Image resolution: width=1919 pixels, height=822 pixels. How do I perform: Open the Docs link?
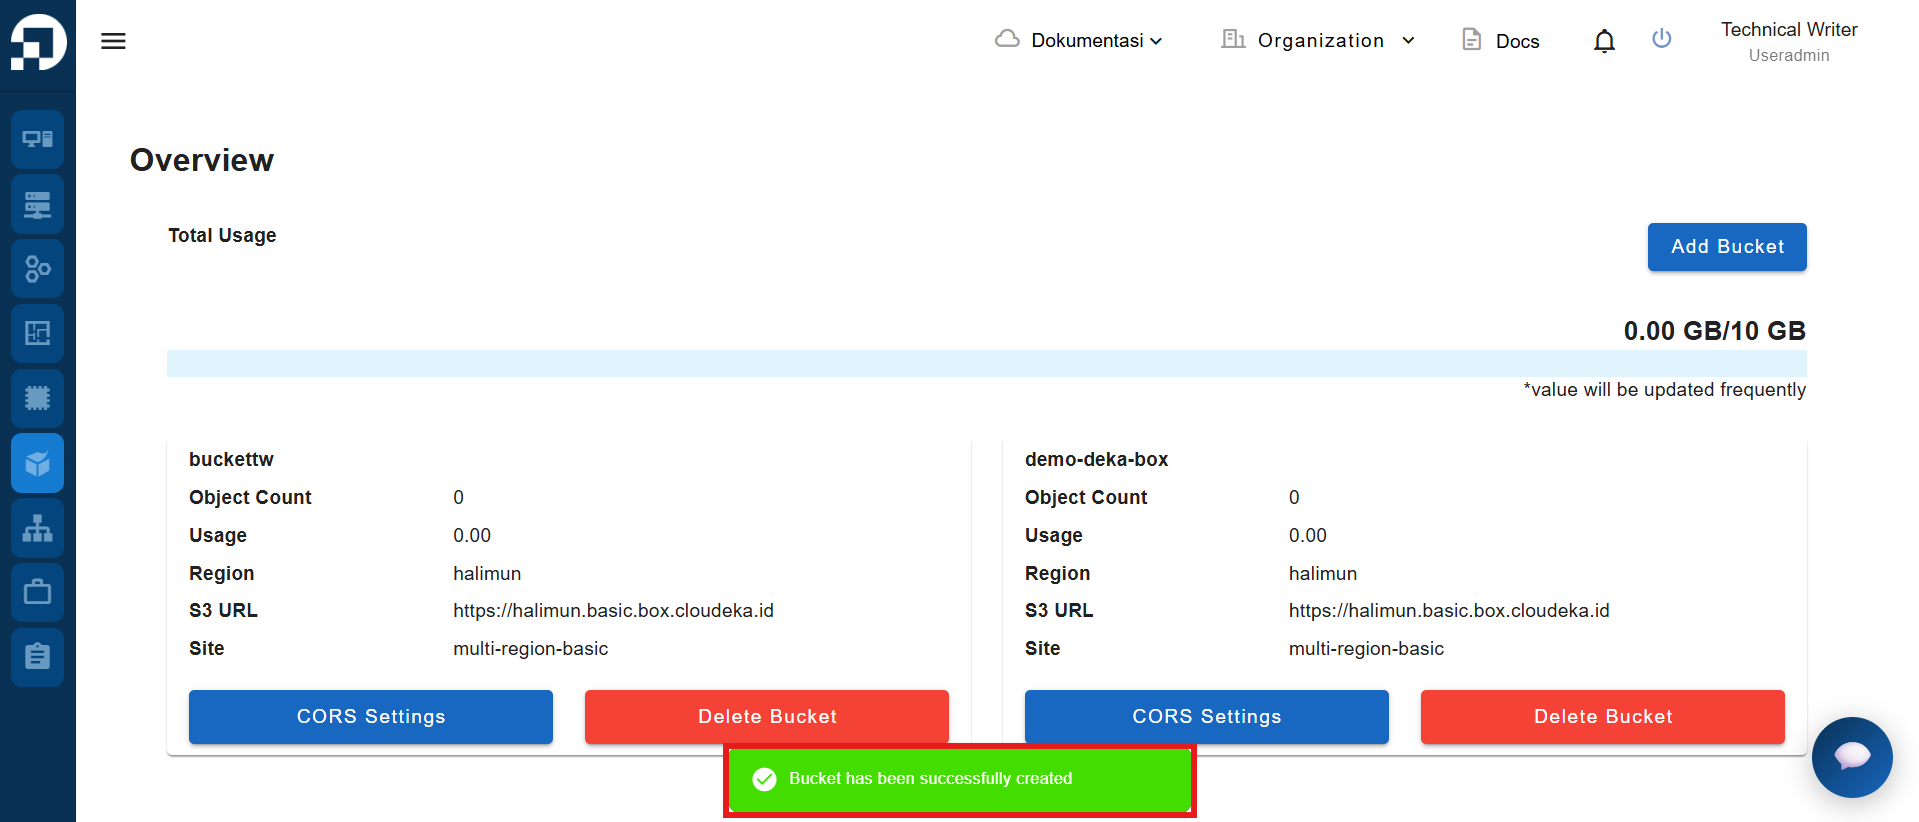click(1500, 40)
